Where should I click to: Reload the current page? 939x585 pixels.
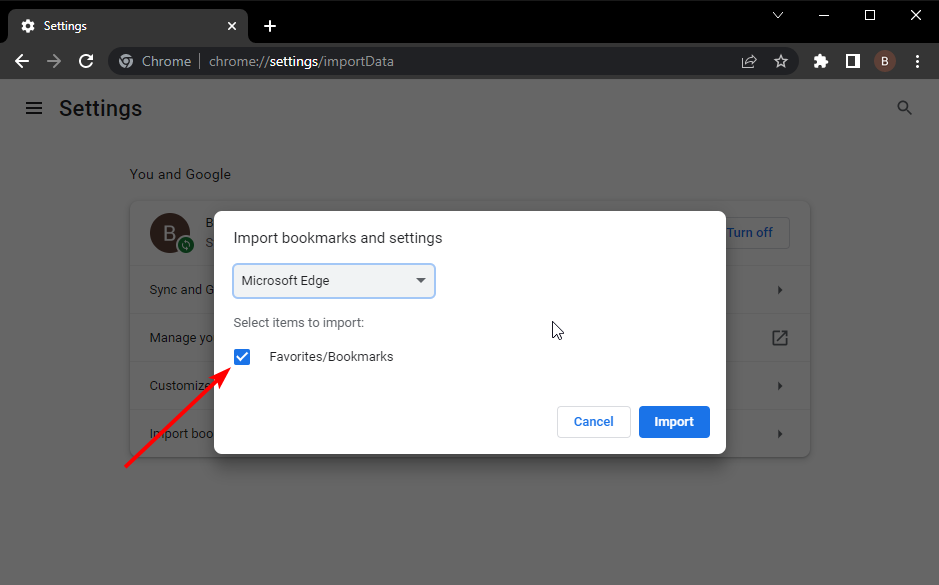(x=86, y=61)
